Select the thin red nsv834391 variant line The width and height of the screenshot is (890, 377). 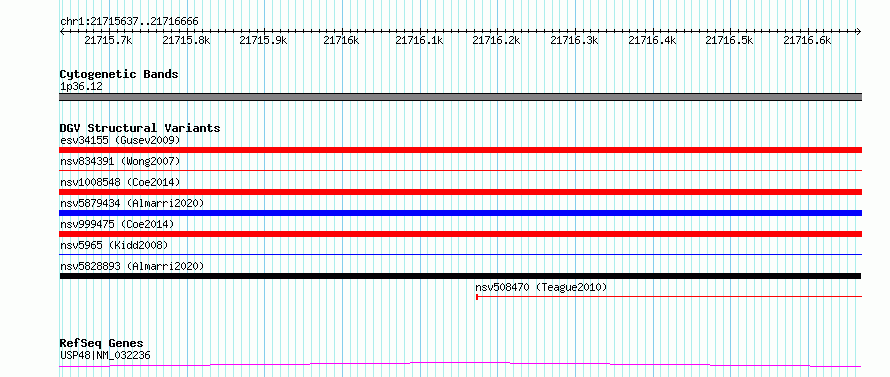point(460,170)
